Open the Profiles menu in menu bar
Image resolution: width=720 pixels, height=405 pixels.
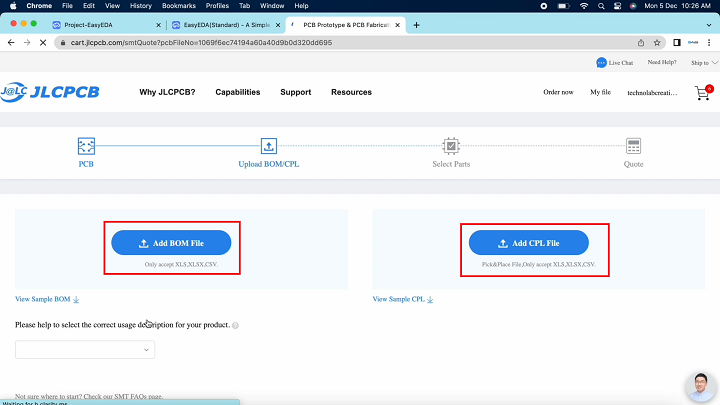pos(217,6)
